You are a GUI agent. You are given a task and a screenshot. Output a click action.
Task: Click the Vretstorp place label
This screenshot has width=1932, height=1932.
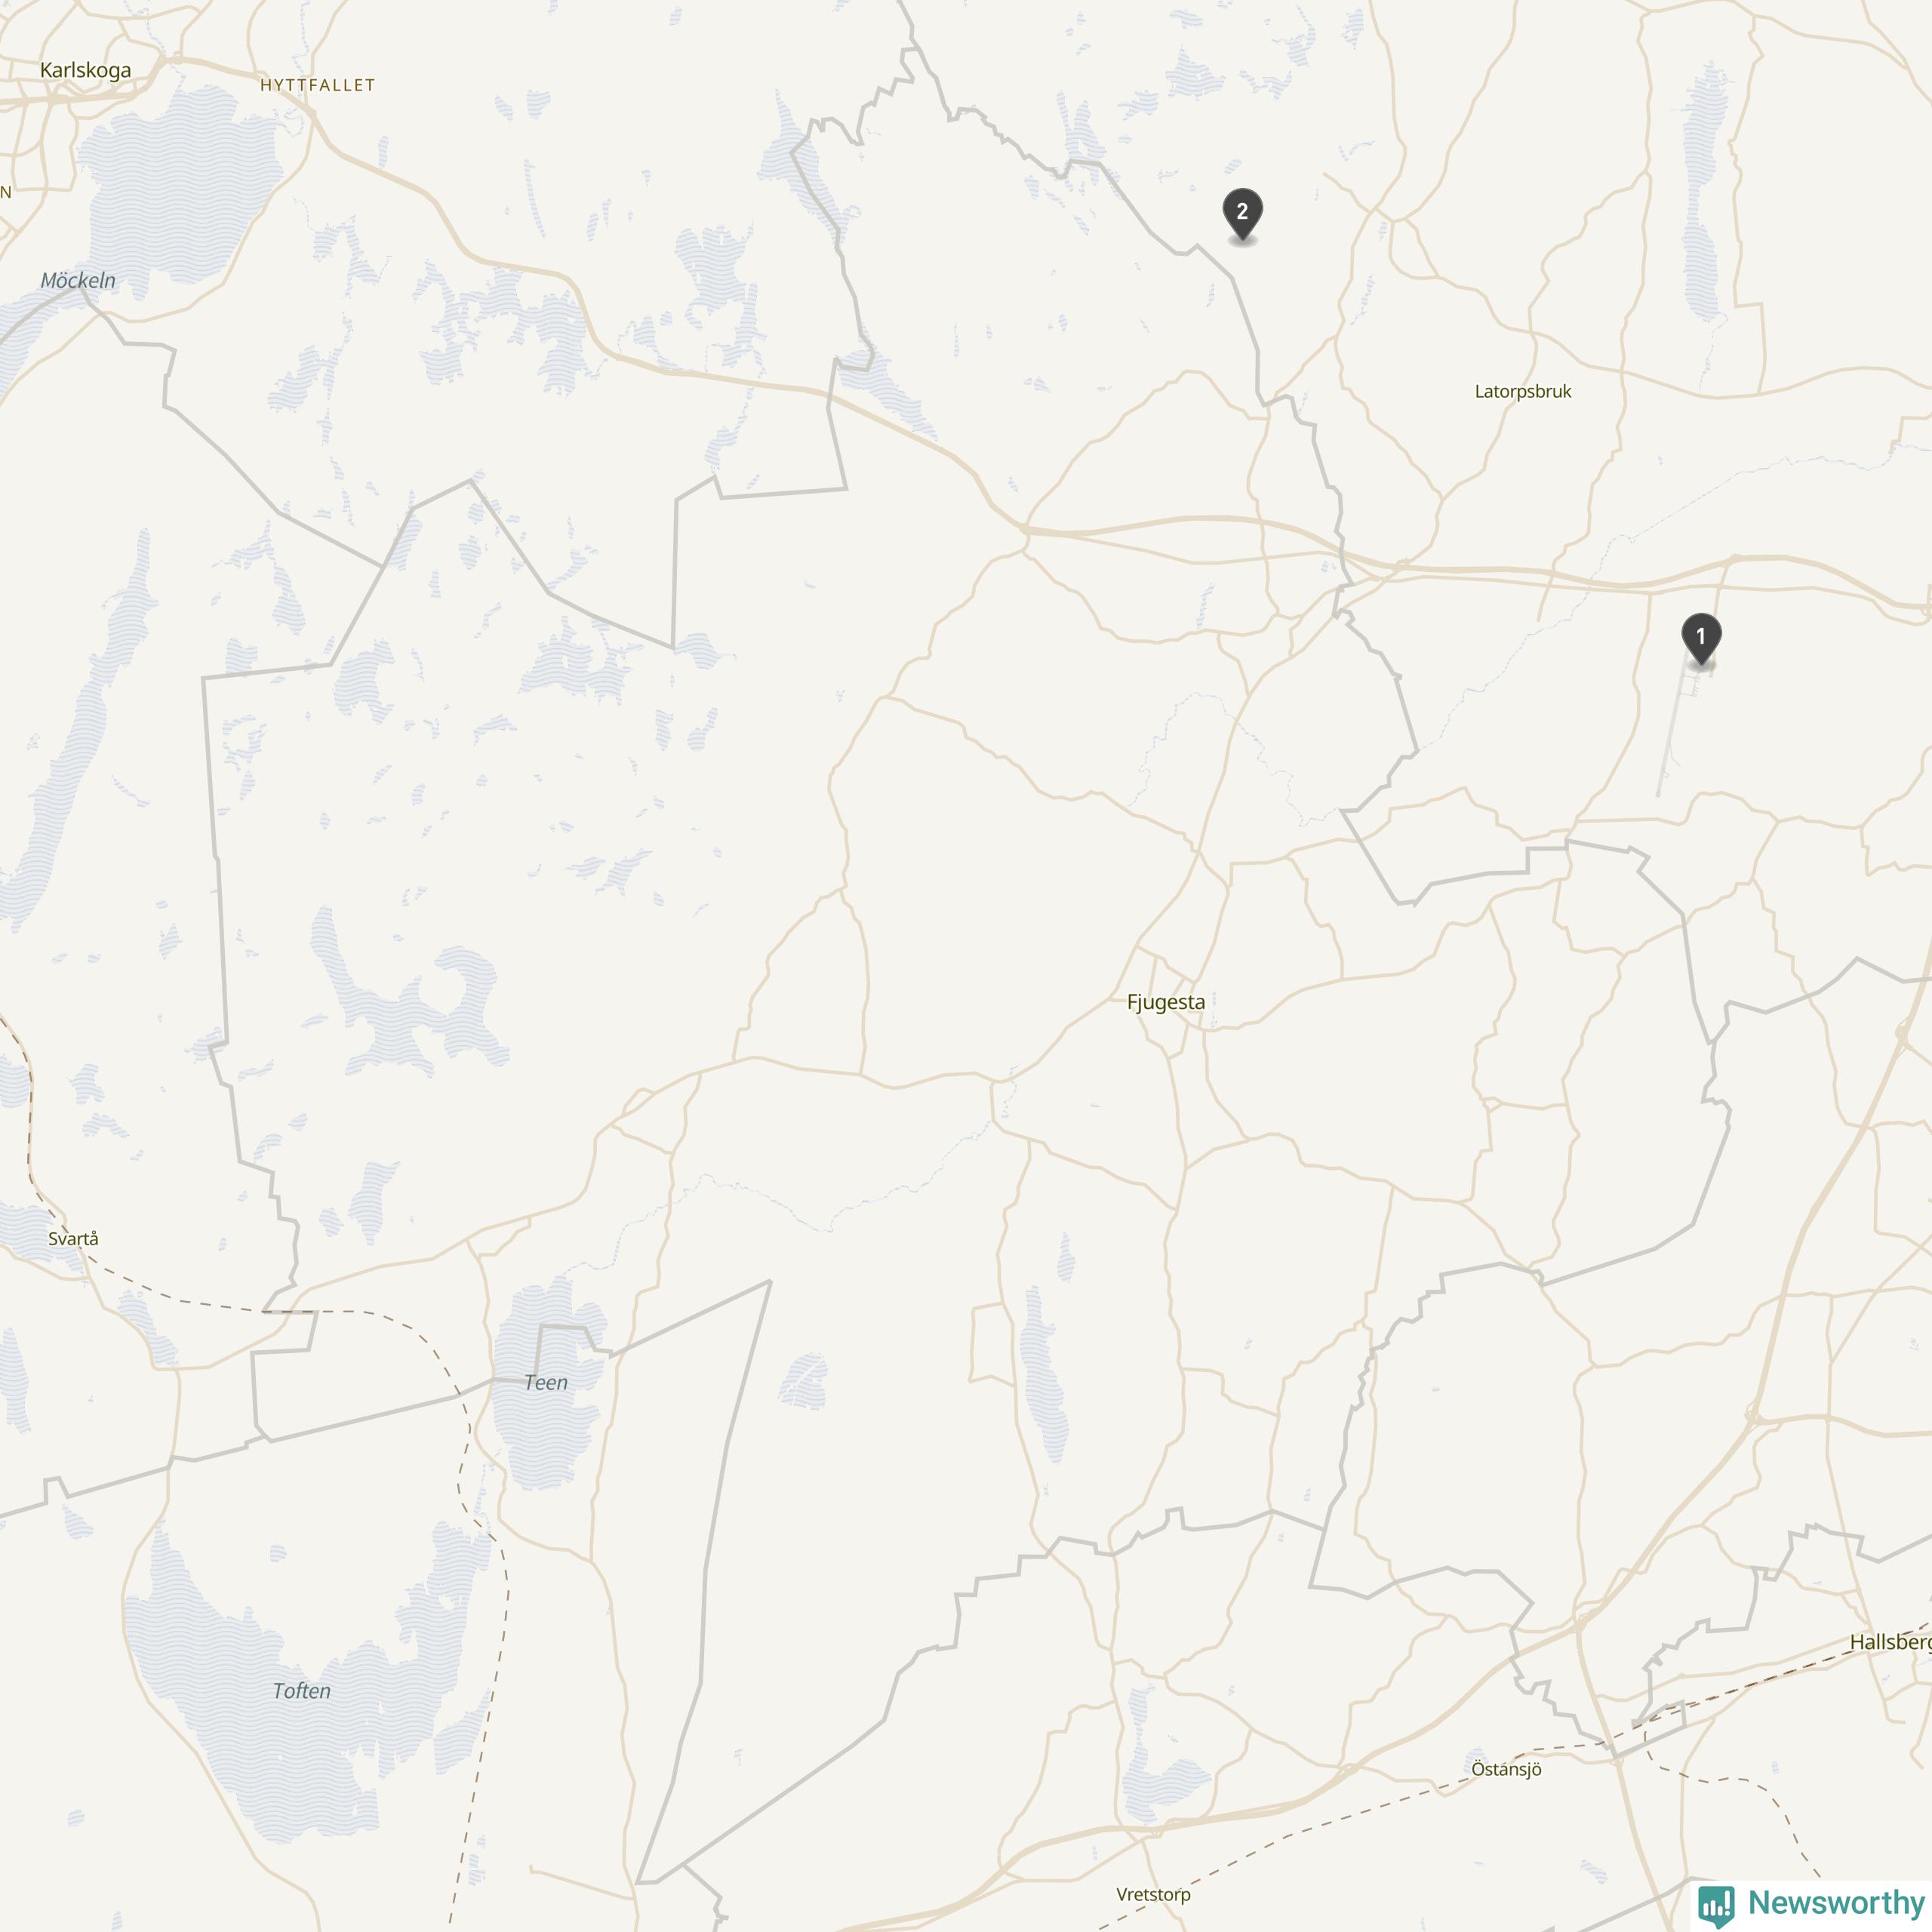(1153, 1894)
